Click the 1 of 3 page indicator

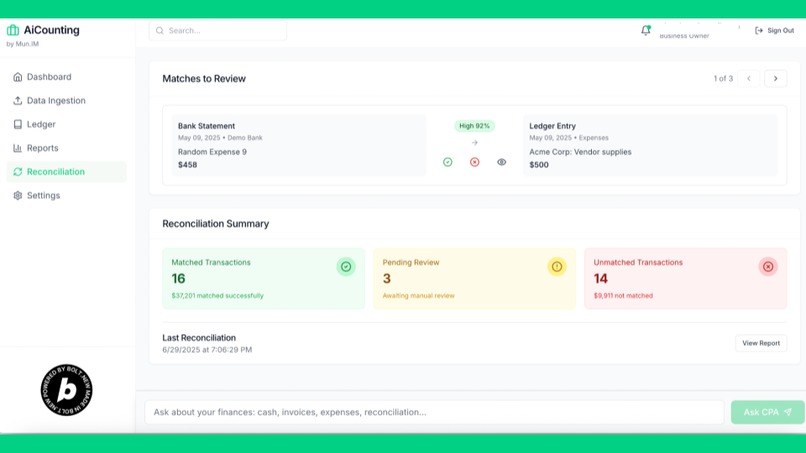coord(723,79)
